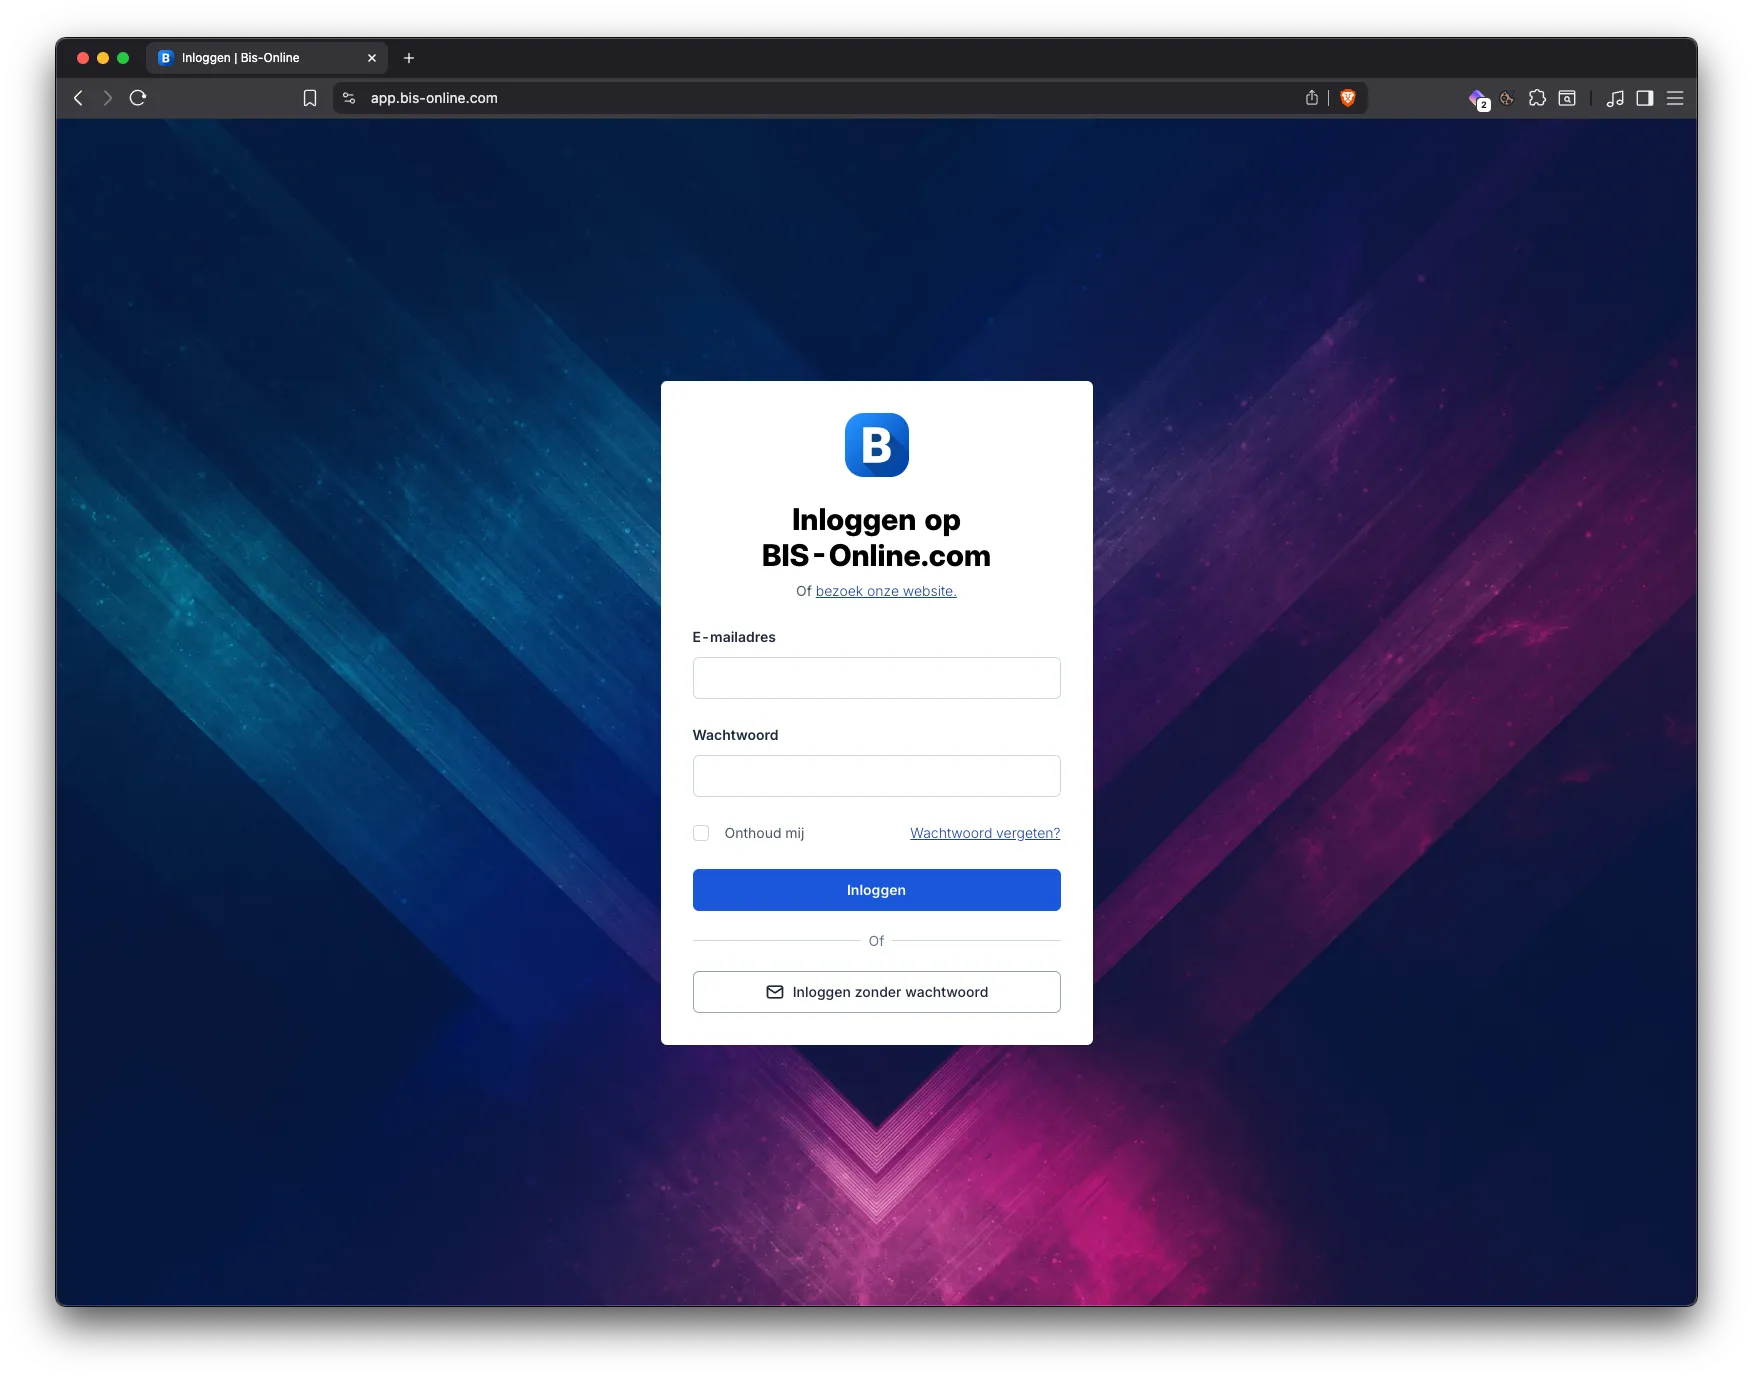
Task: Open the cookie extension icon
Action: tap(1507, 98)
